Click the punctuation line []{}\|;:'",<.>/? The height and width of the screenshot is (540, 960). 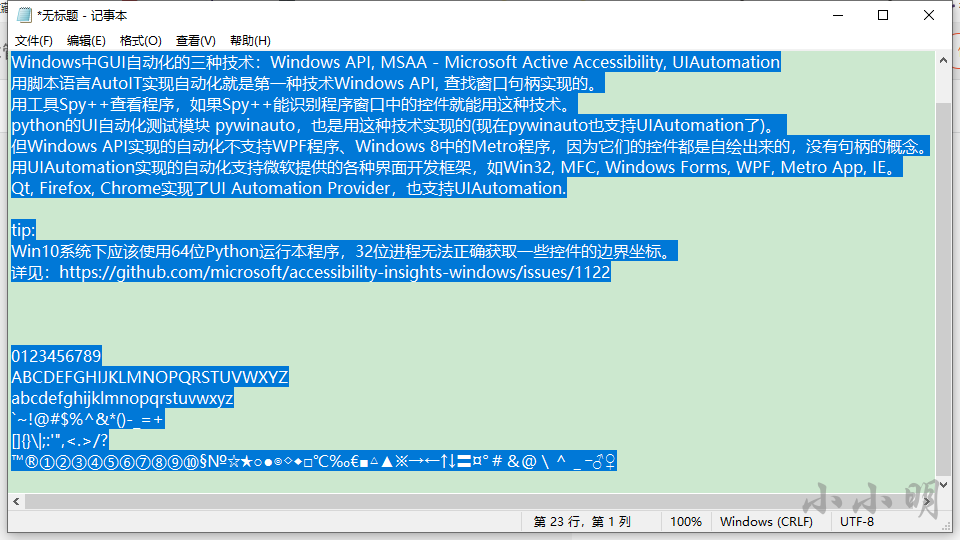point(60,440)
